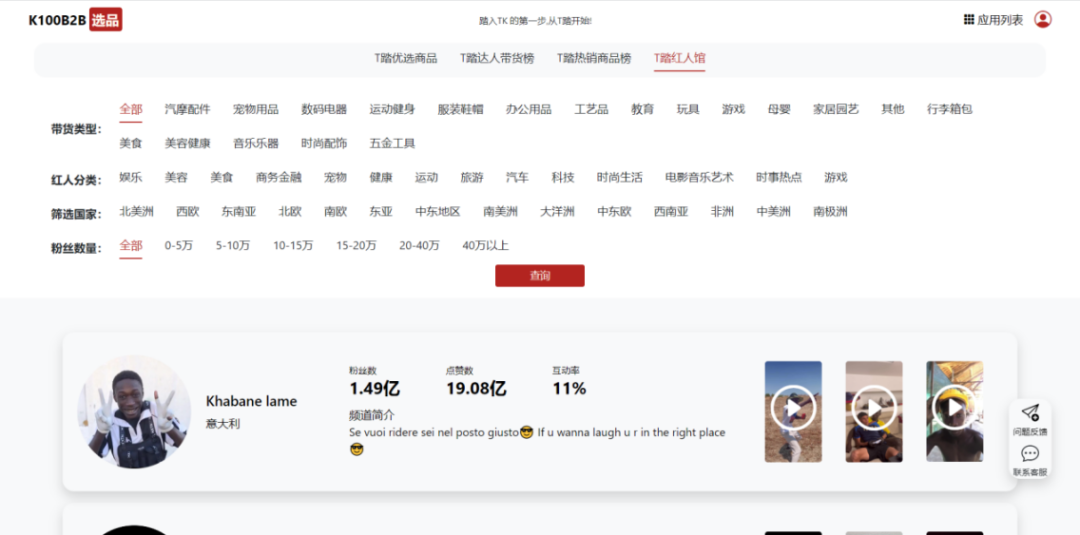The height and width of the screenshot is (535, 1080).
Task: Choose 家居园艺 product category
Action: point(835,109)
